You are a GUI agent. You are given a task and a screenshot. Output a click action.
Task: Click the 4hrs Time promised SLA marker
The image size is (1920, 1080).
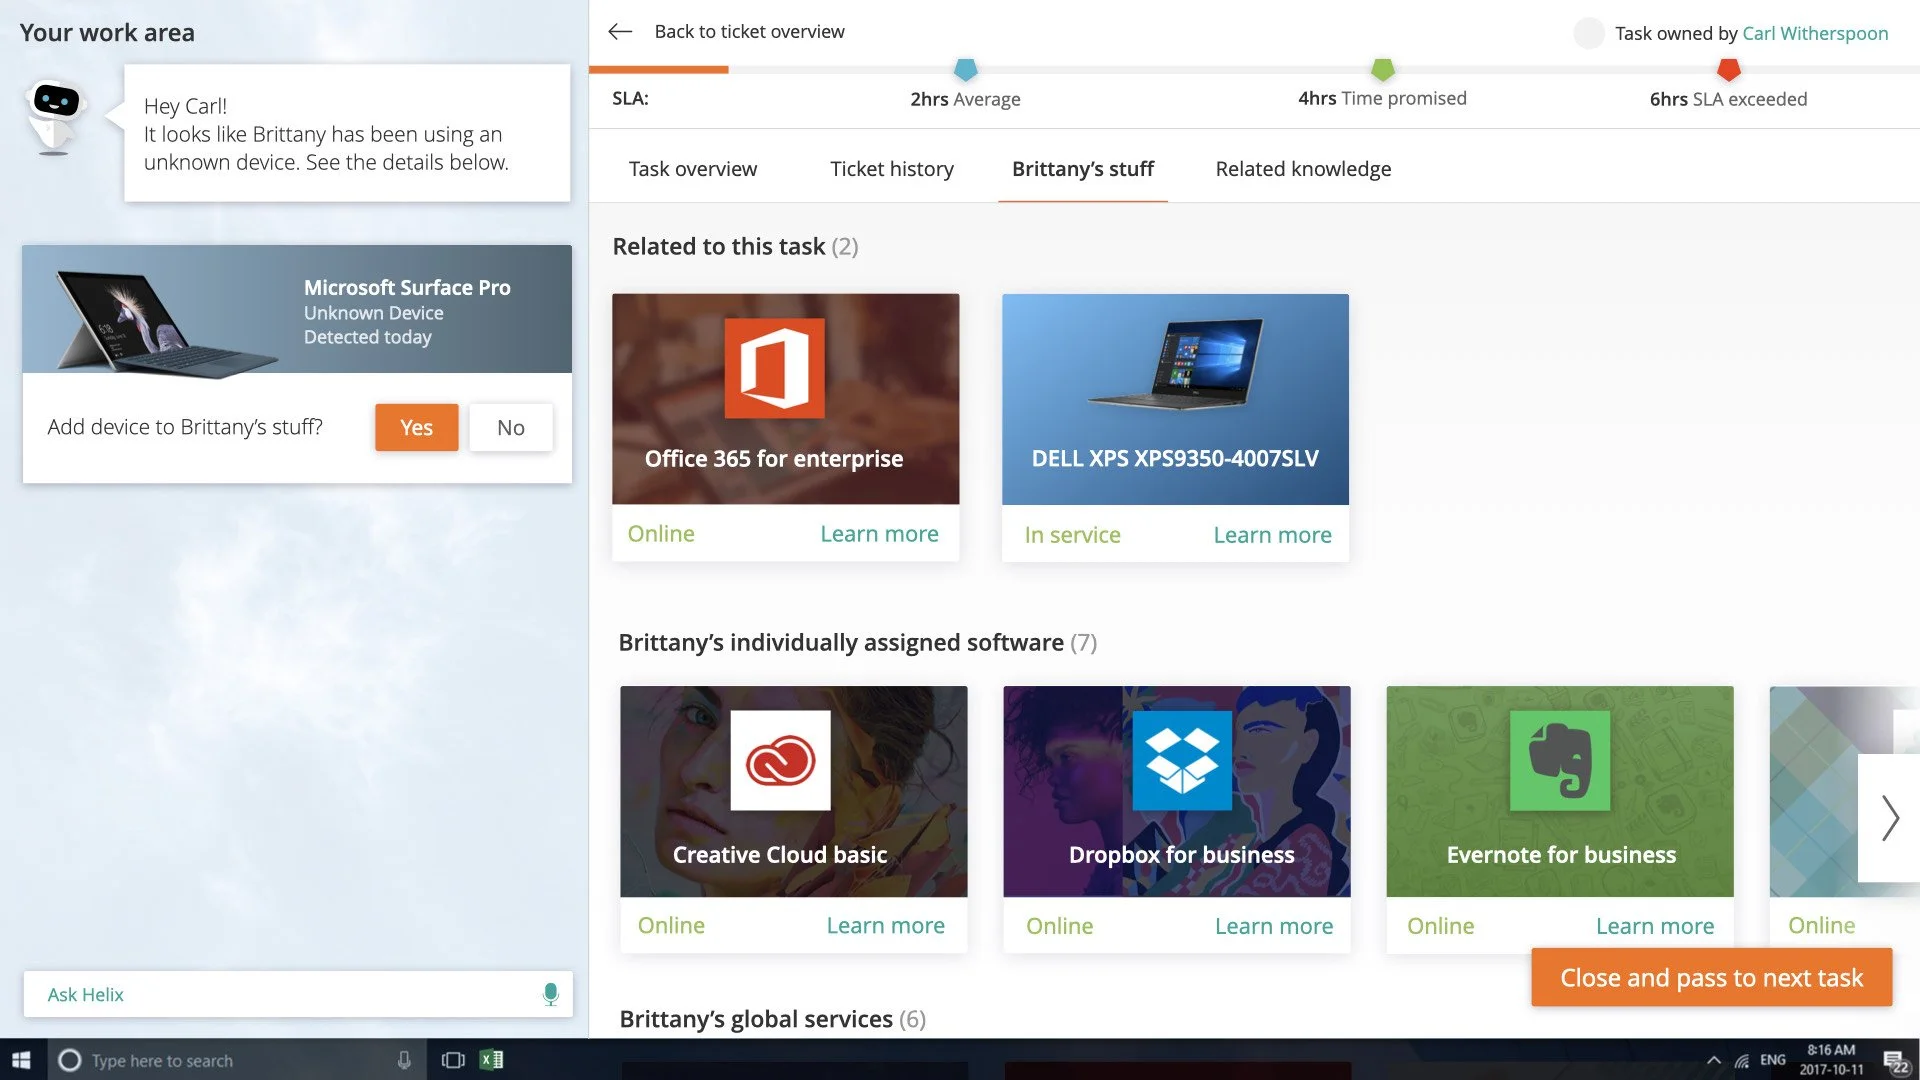pyautogui.click(x=1382, y=70)
